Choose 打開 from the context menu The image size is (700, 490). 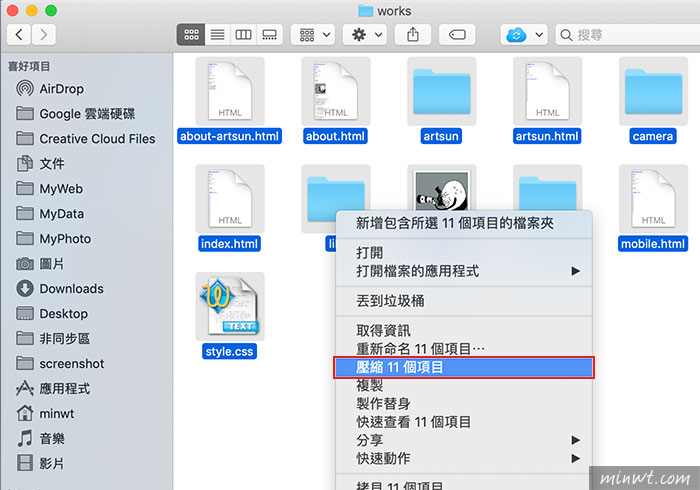(x=463, y=253)
